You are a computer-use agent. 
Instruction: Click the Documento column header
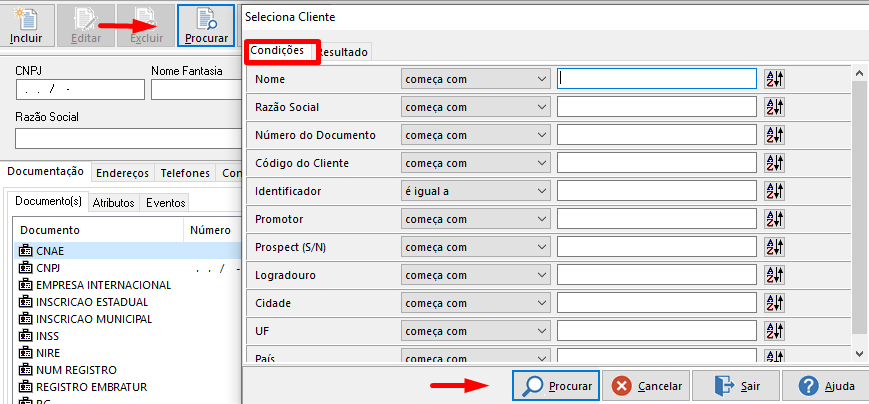coord(98,230)
